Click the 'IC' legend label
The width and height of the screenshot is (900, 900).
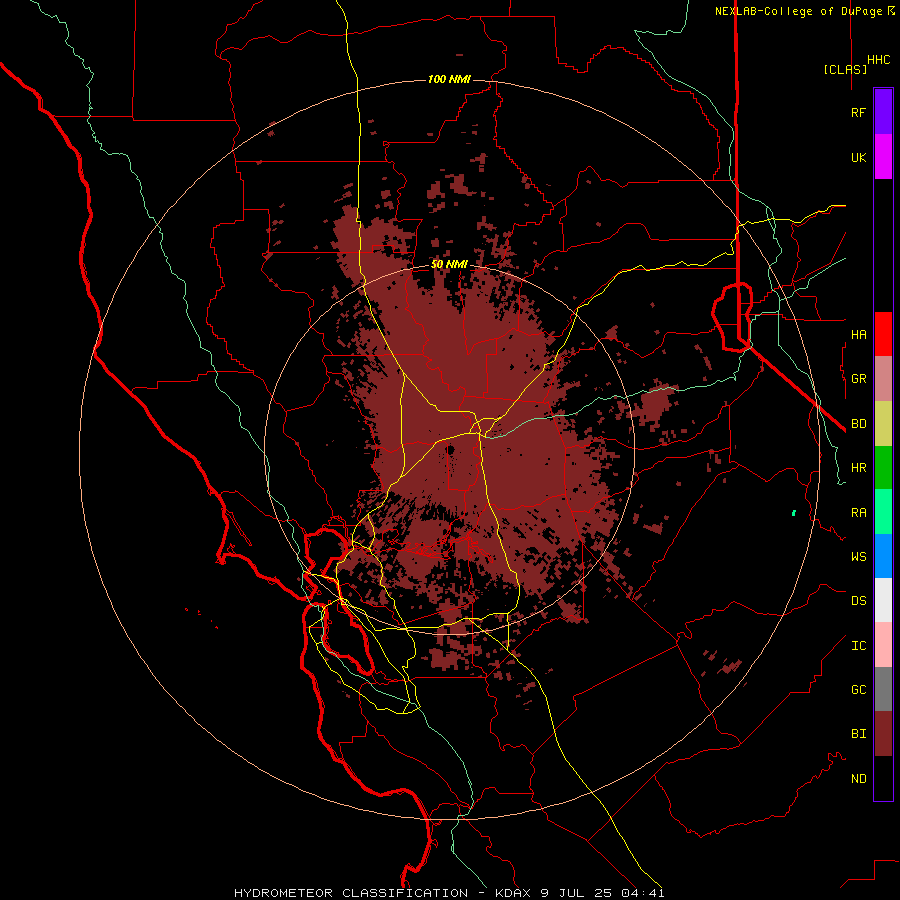click(858, 646)
